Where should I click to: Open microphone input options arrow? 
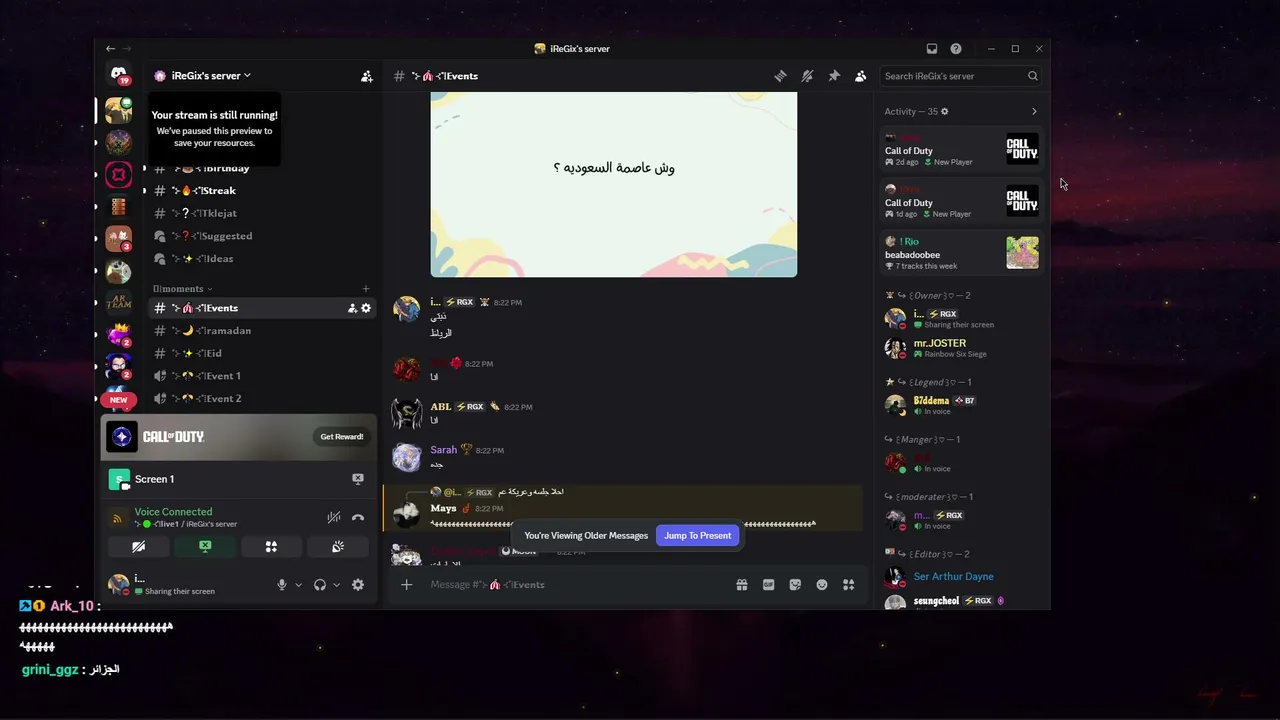coord(298,585)
